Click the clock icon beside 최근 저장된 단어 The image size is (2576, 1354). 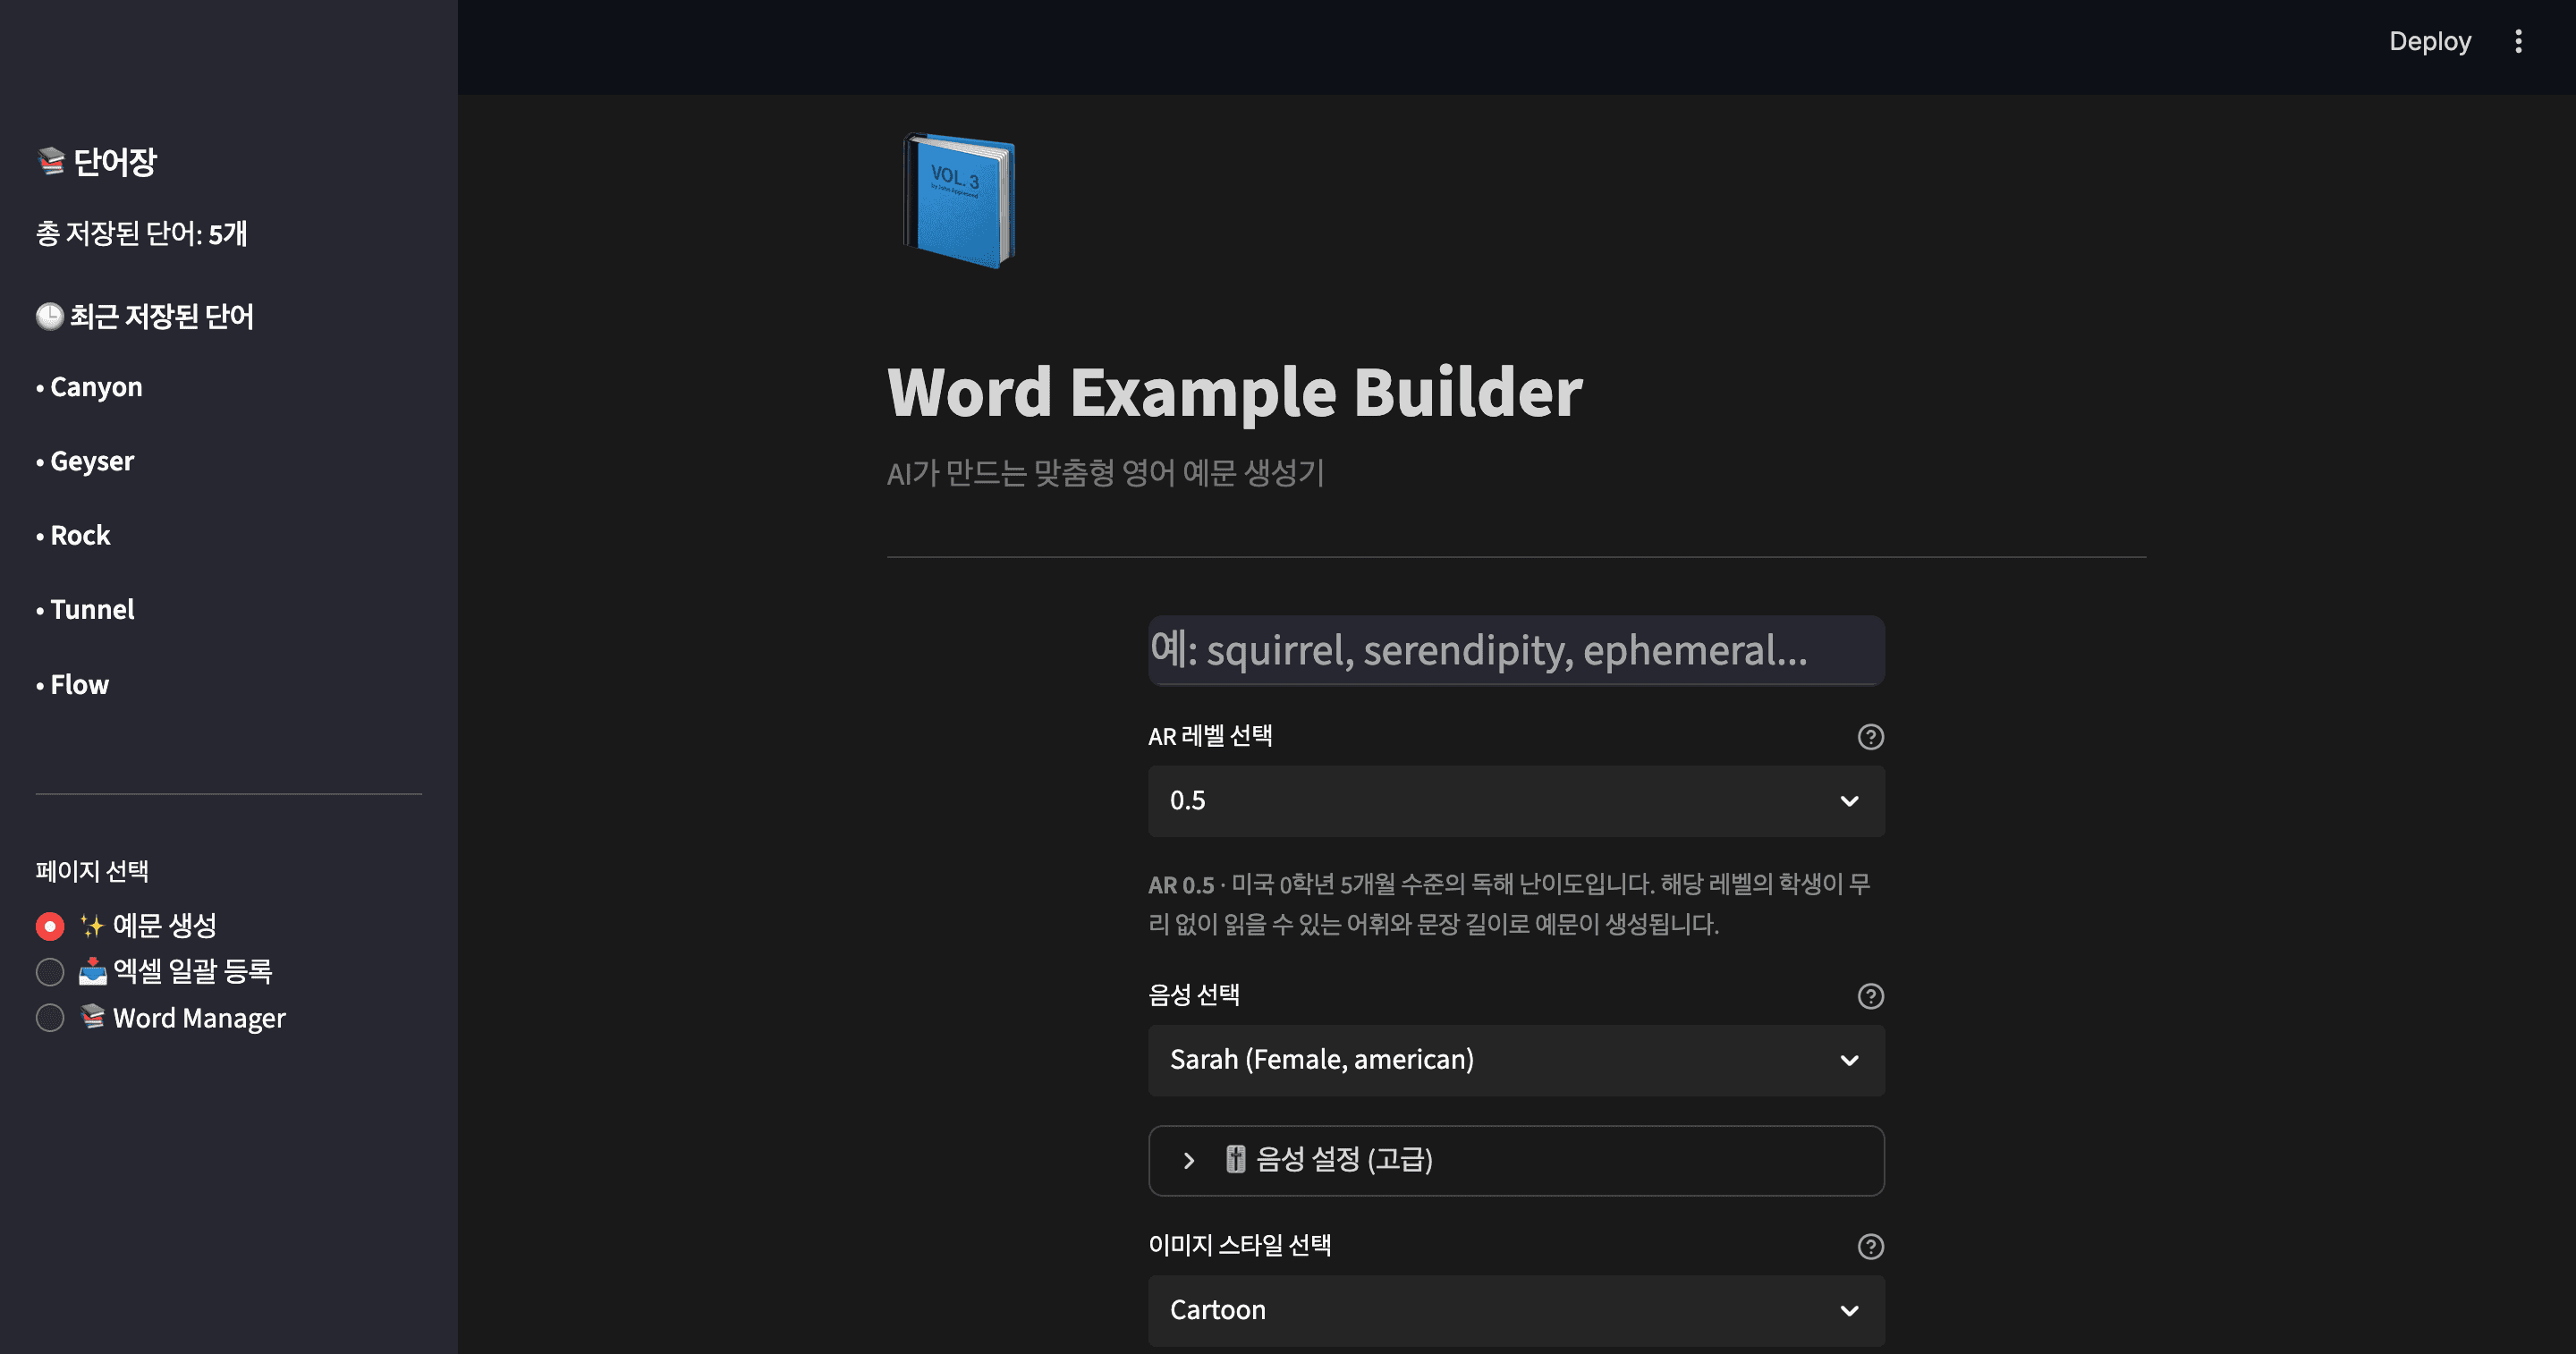(48, 316)
